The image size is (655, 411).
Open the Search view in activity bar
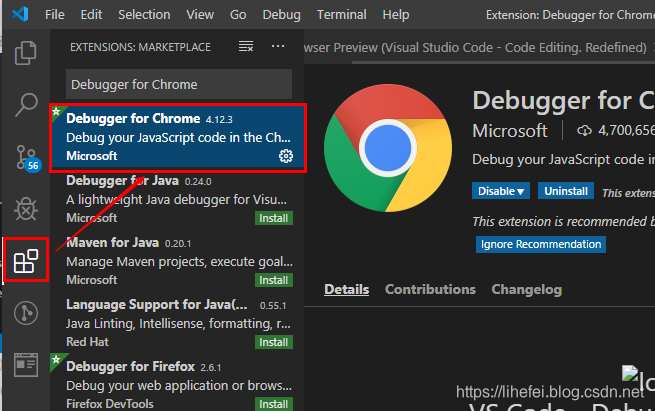26,104
